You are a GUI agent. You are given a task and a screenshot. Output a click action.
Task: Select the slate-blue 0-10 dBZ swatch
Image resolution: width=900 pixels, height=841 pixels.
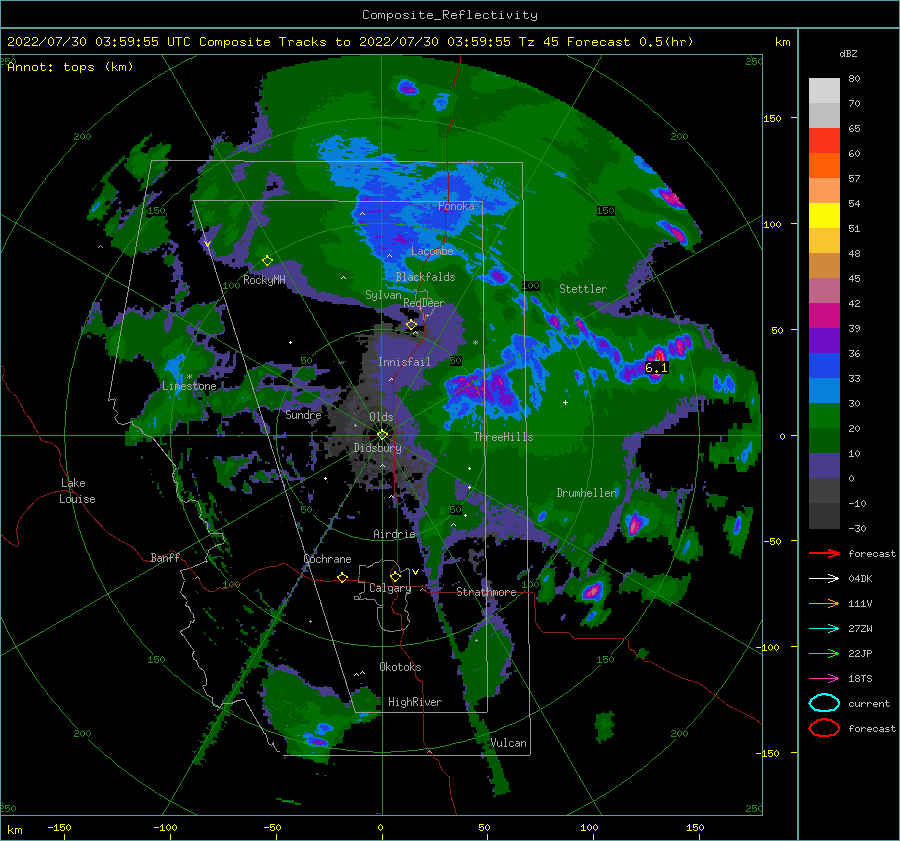coord(824,466)
